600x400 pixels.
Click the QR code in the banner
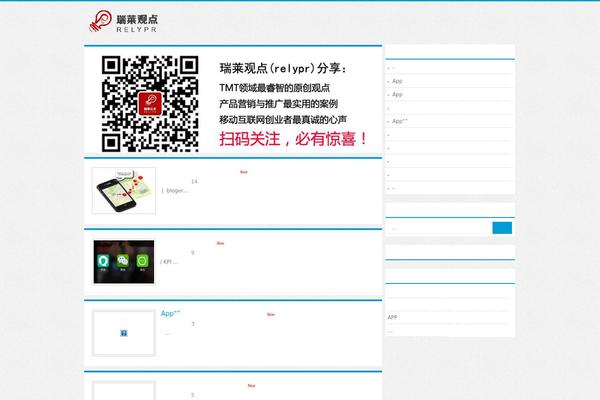click(150, 104)
